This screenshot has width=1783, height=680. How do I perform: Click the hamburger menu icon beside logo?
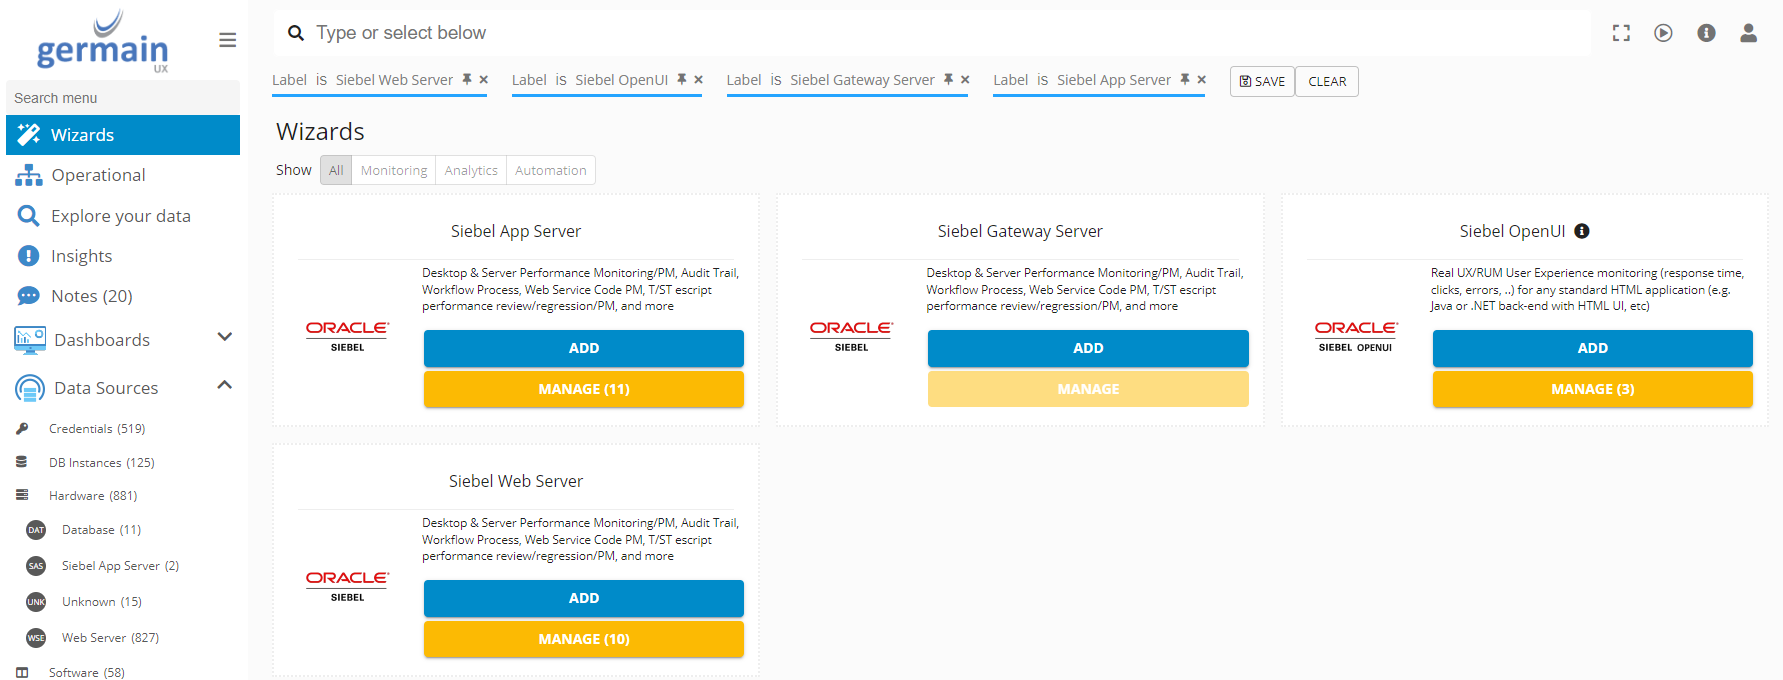[x=227, y=40]
